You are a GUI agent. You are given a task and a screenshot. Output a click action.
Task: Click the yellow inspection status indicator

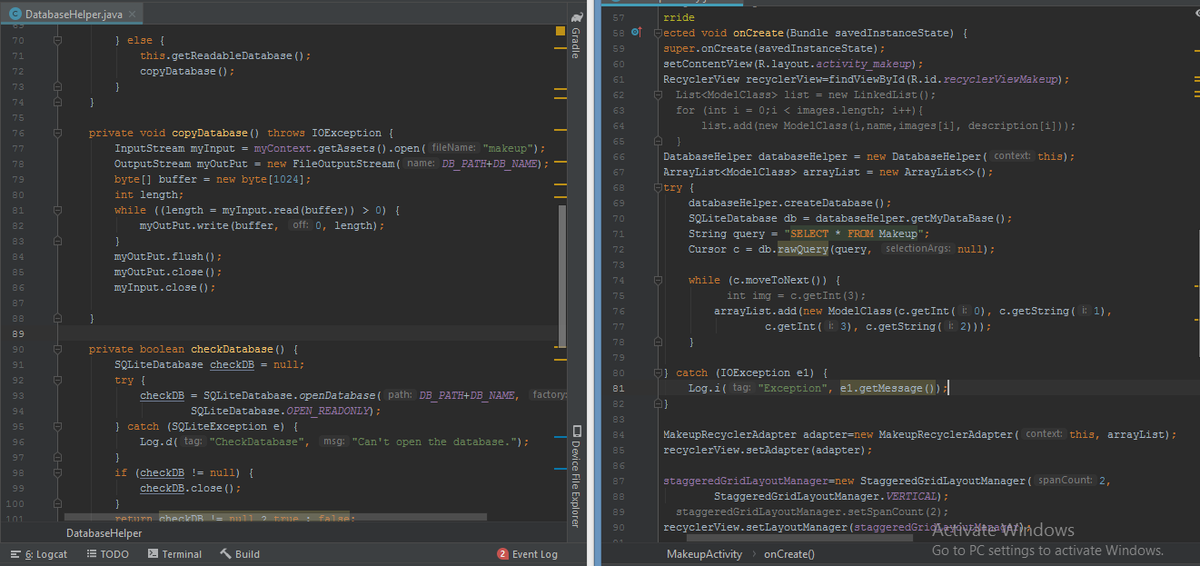click(x=560, y=32)
